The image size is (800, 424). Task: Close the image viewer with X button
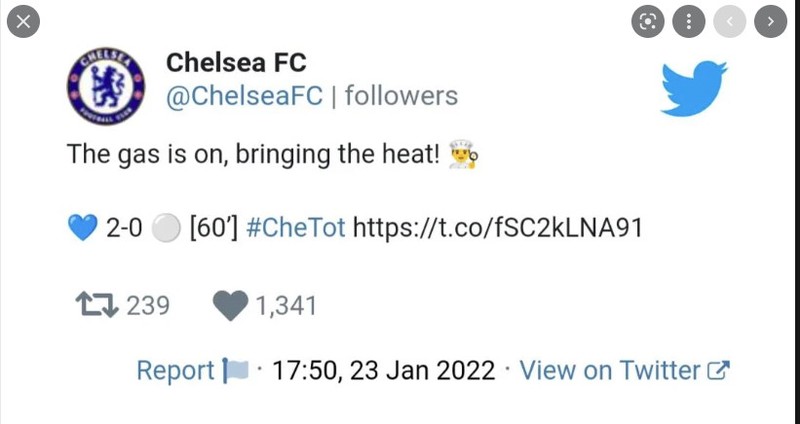(23, 21)
